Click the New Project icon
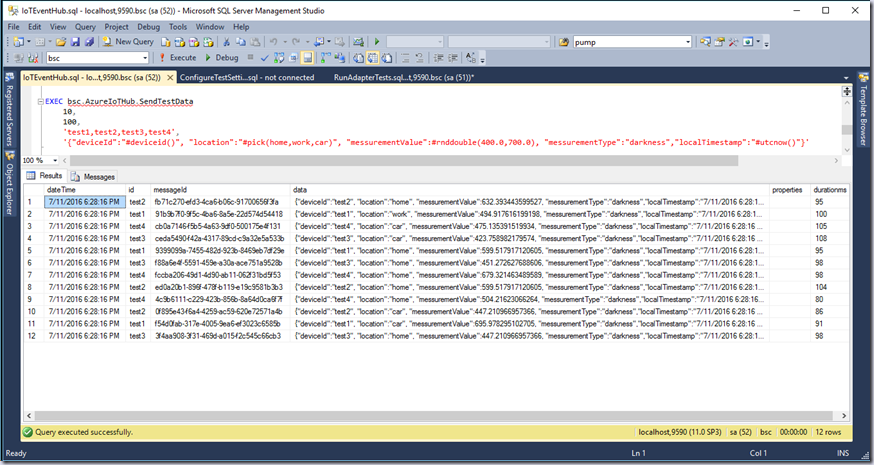Screen dimensions: 874x465 pos(18,42)
